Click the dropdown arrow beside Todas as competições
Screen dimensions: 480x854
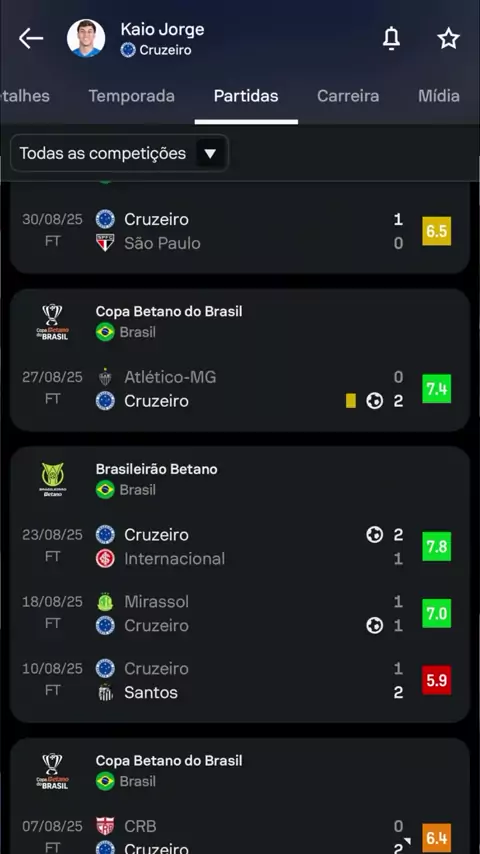pyautogui.click(x=210, y=154)
